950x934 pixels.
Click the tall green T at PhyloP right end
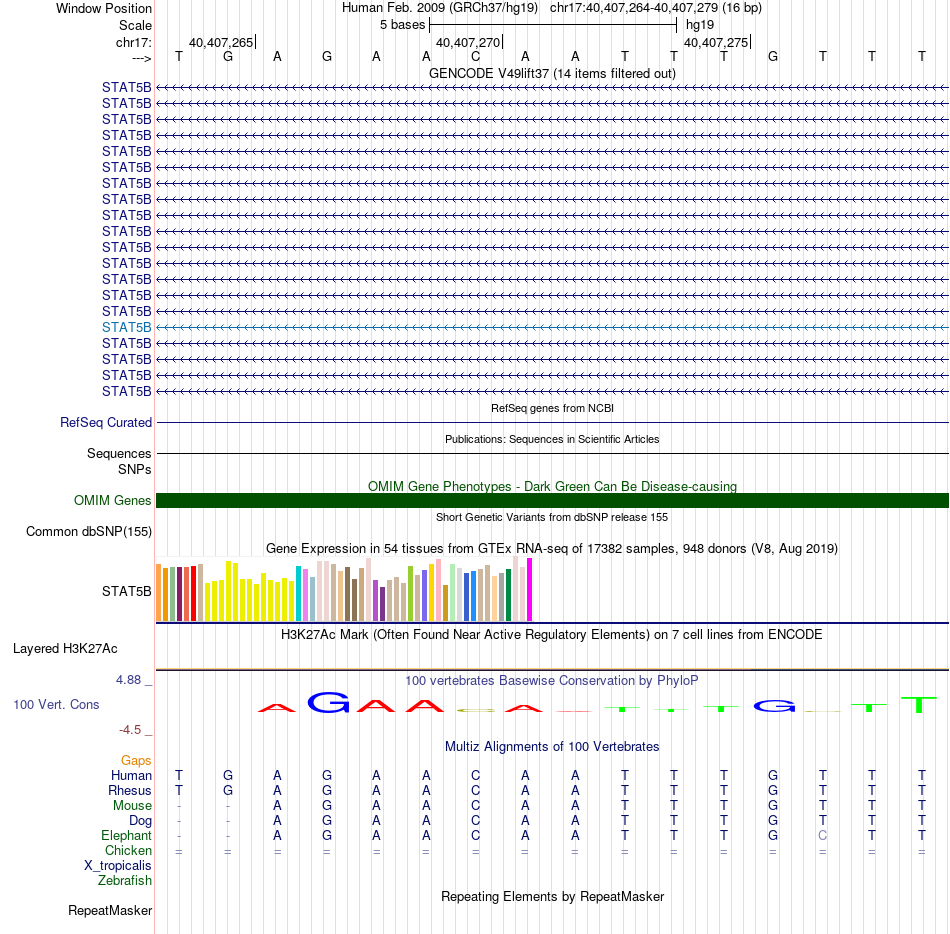(x=920, y=704)
